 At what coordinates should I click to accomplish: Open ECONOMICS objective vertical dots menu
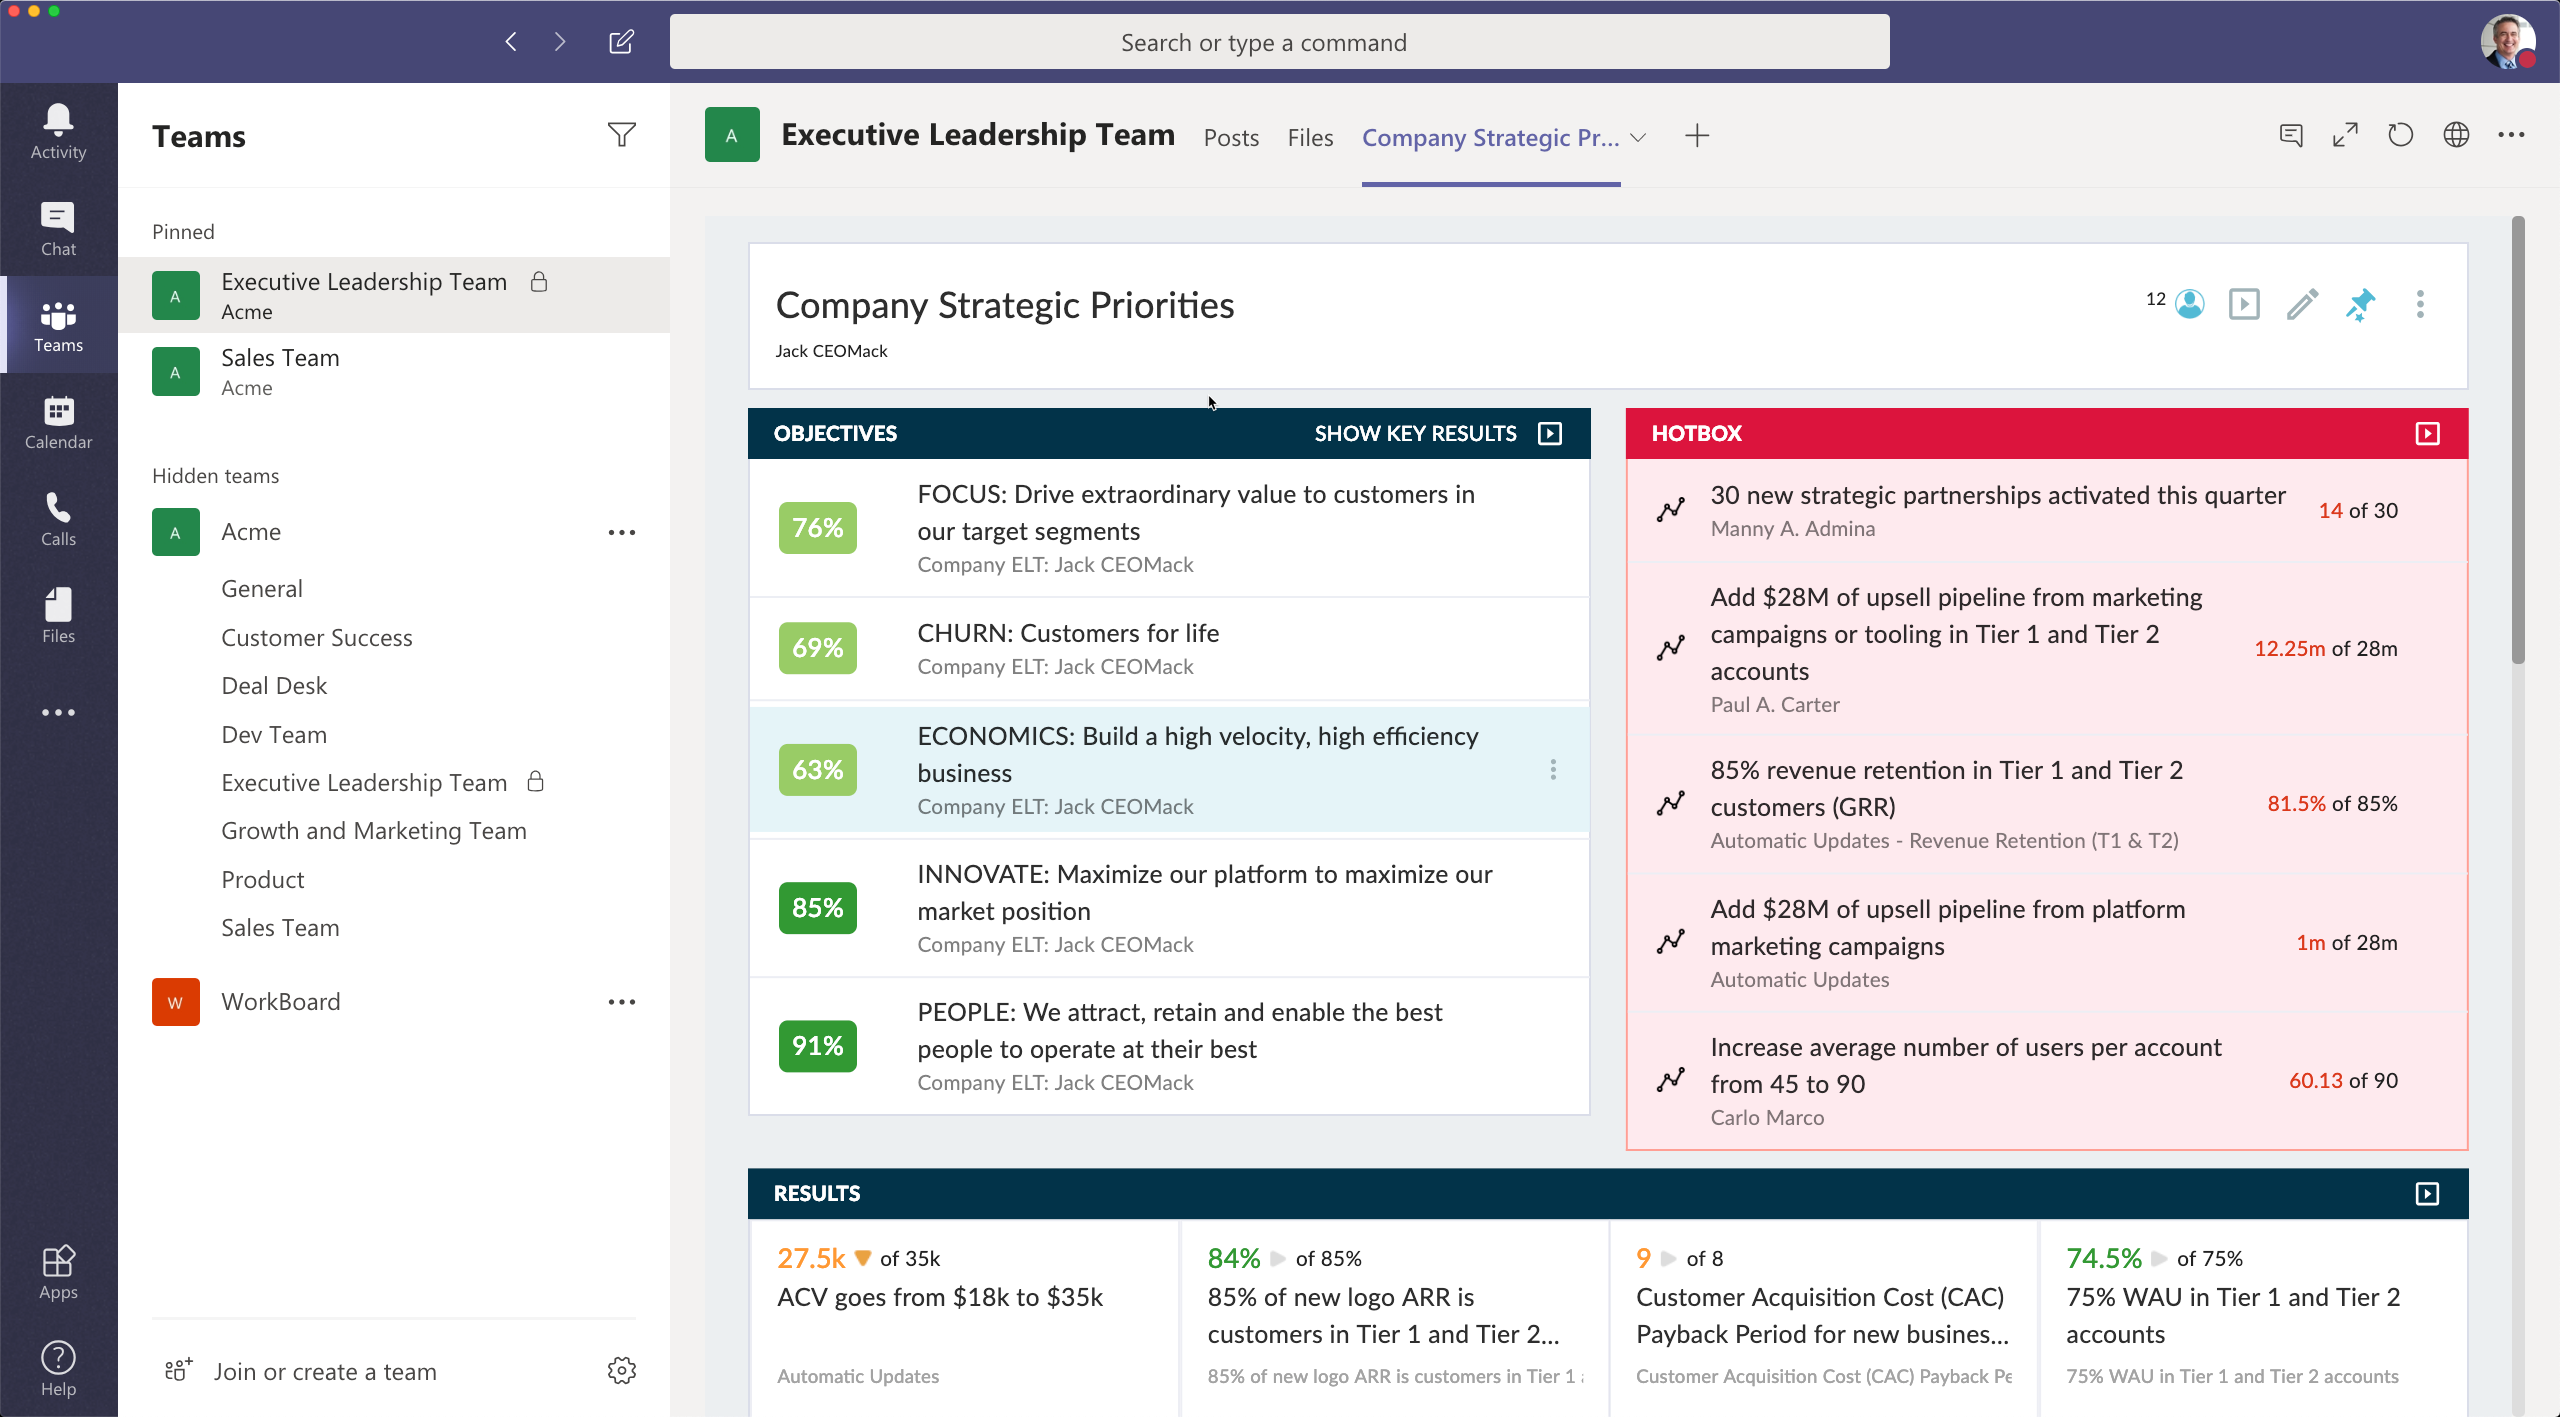pos(1552,769)
